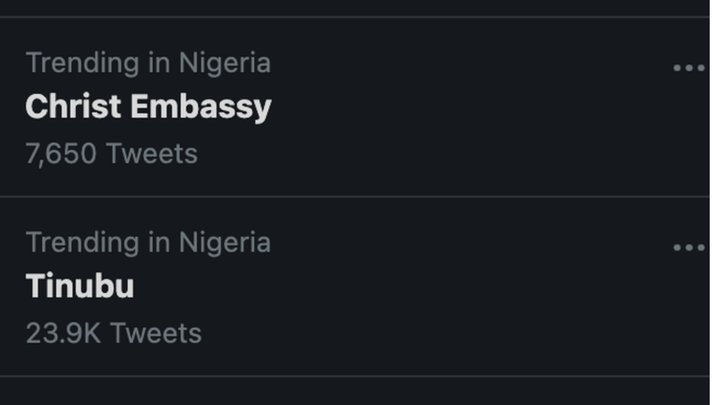The height and width of the screenshot is (405, 720).
Task: Show tweet volume for Christ Embassy trend
Action: click(111, 154)
